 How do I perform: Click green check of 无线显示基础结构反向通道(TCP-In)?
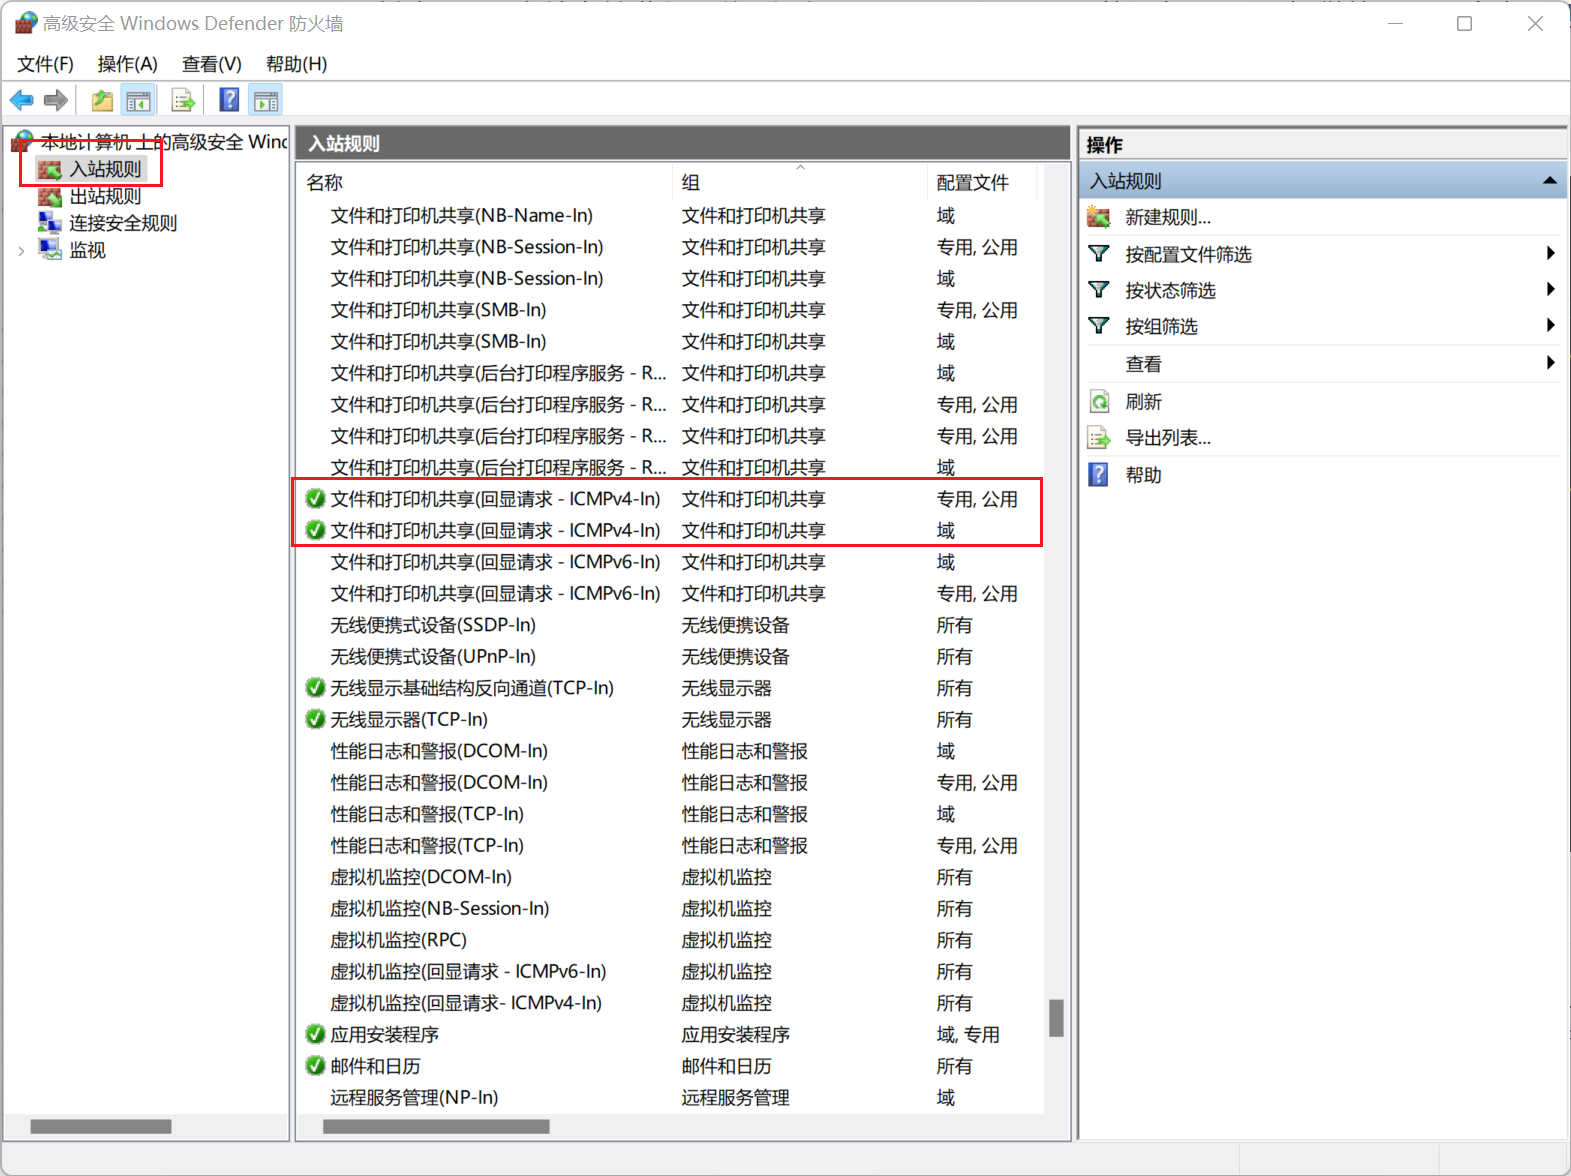(315, 688)
